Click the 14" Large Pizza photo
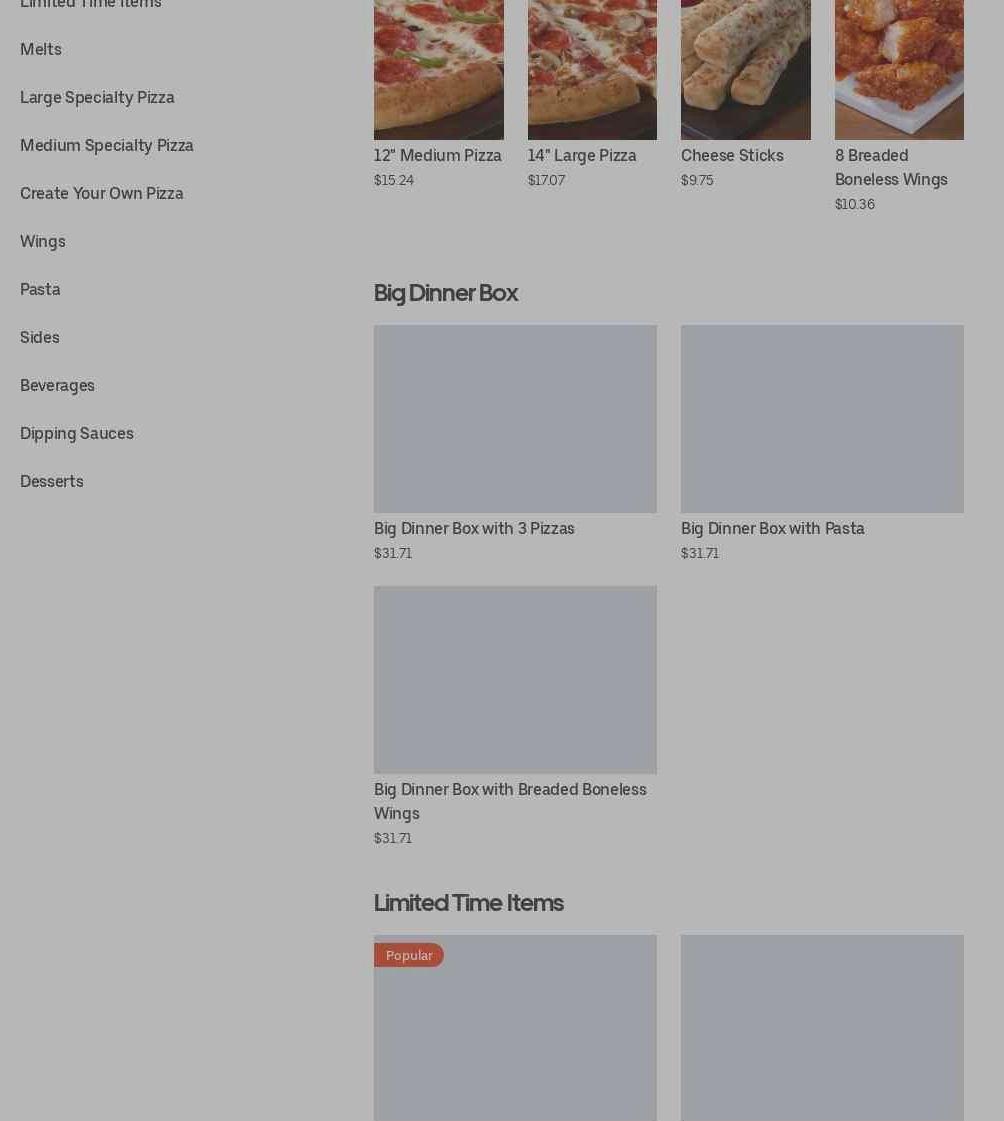This screenshot has height=1121, width=1004. (592, 69)
